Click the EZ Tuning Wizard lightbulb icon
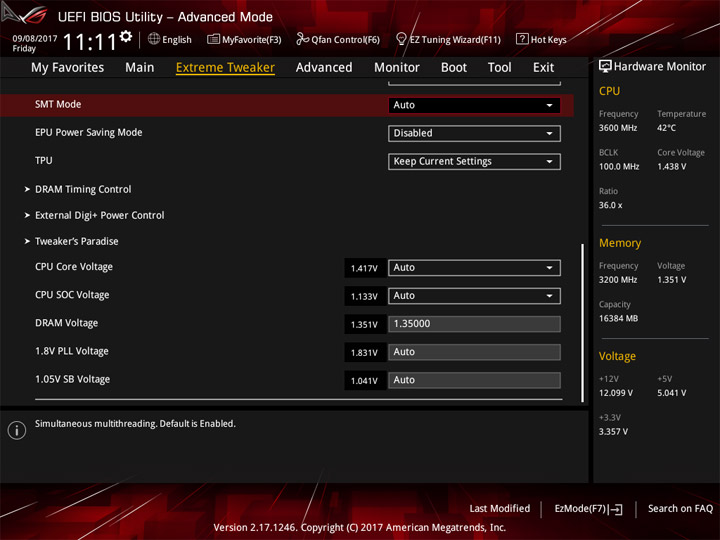This screenshot has height=540, width=720. (x=401, y=39)
